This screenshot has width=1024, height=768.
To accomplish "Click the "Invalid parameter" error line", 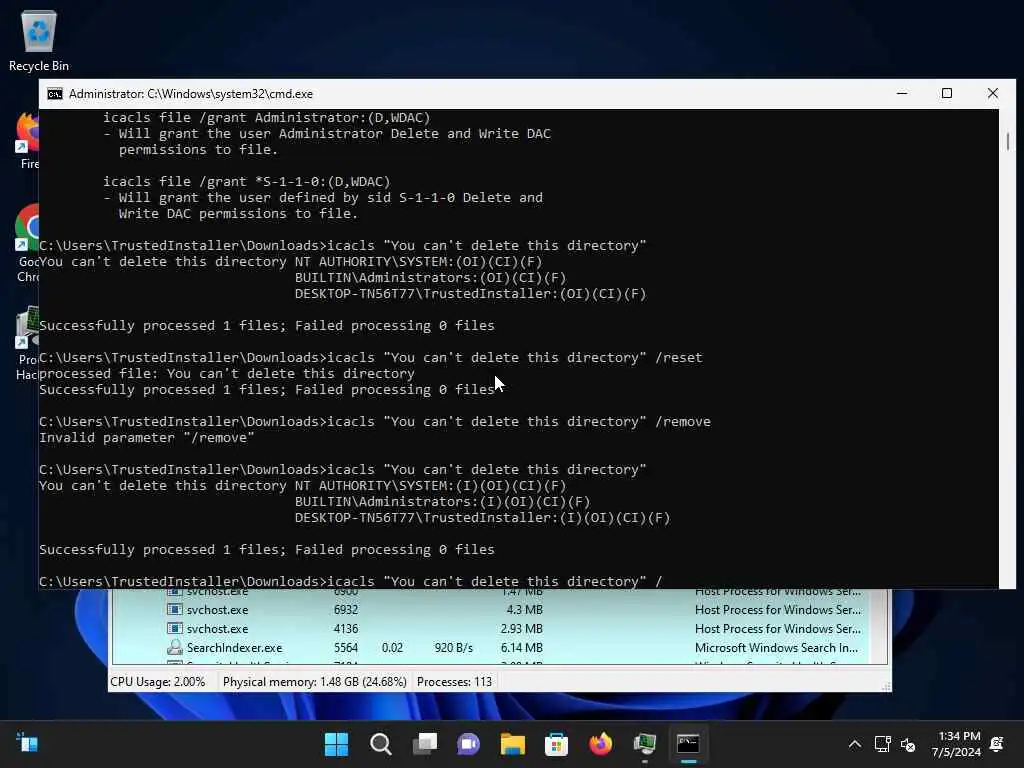I will click(147, 438).
